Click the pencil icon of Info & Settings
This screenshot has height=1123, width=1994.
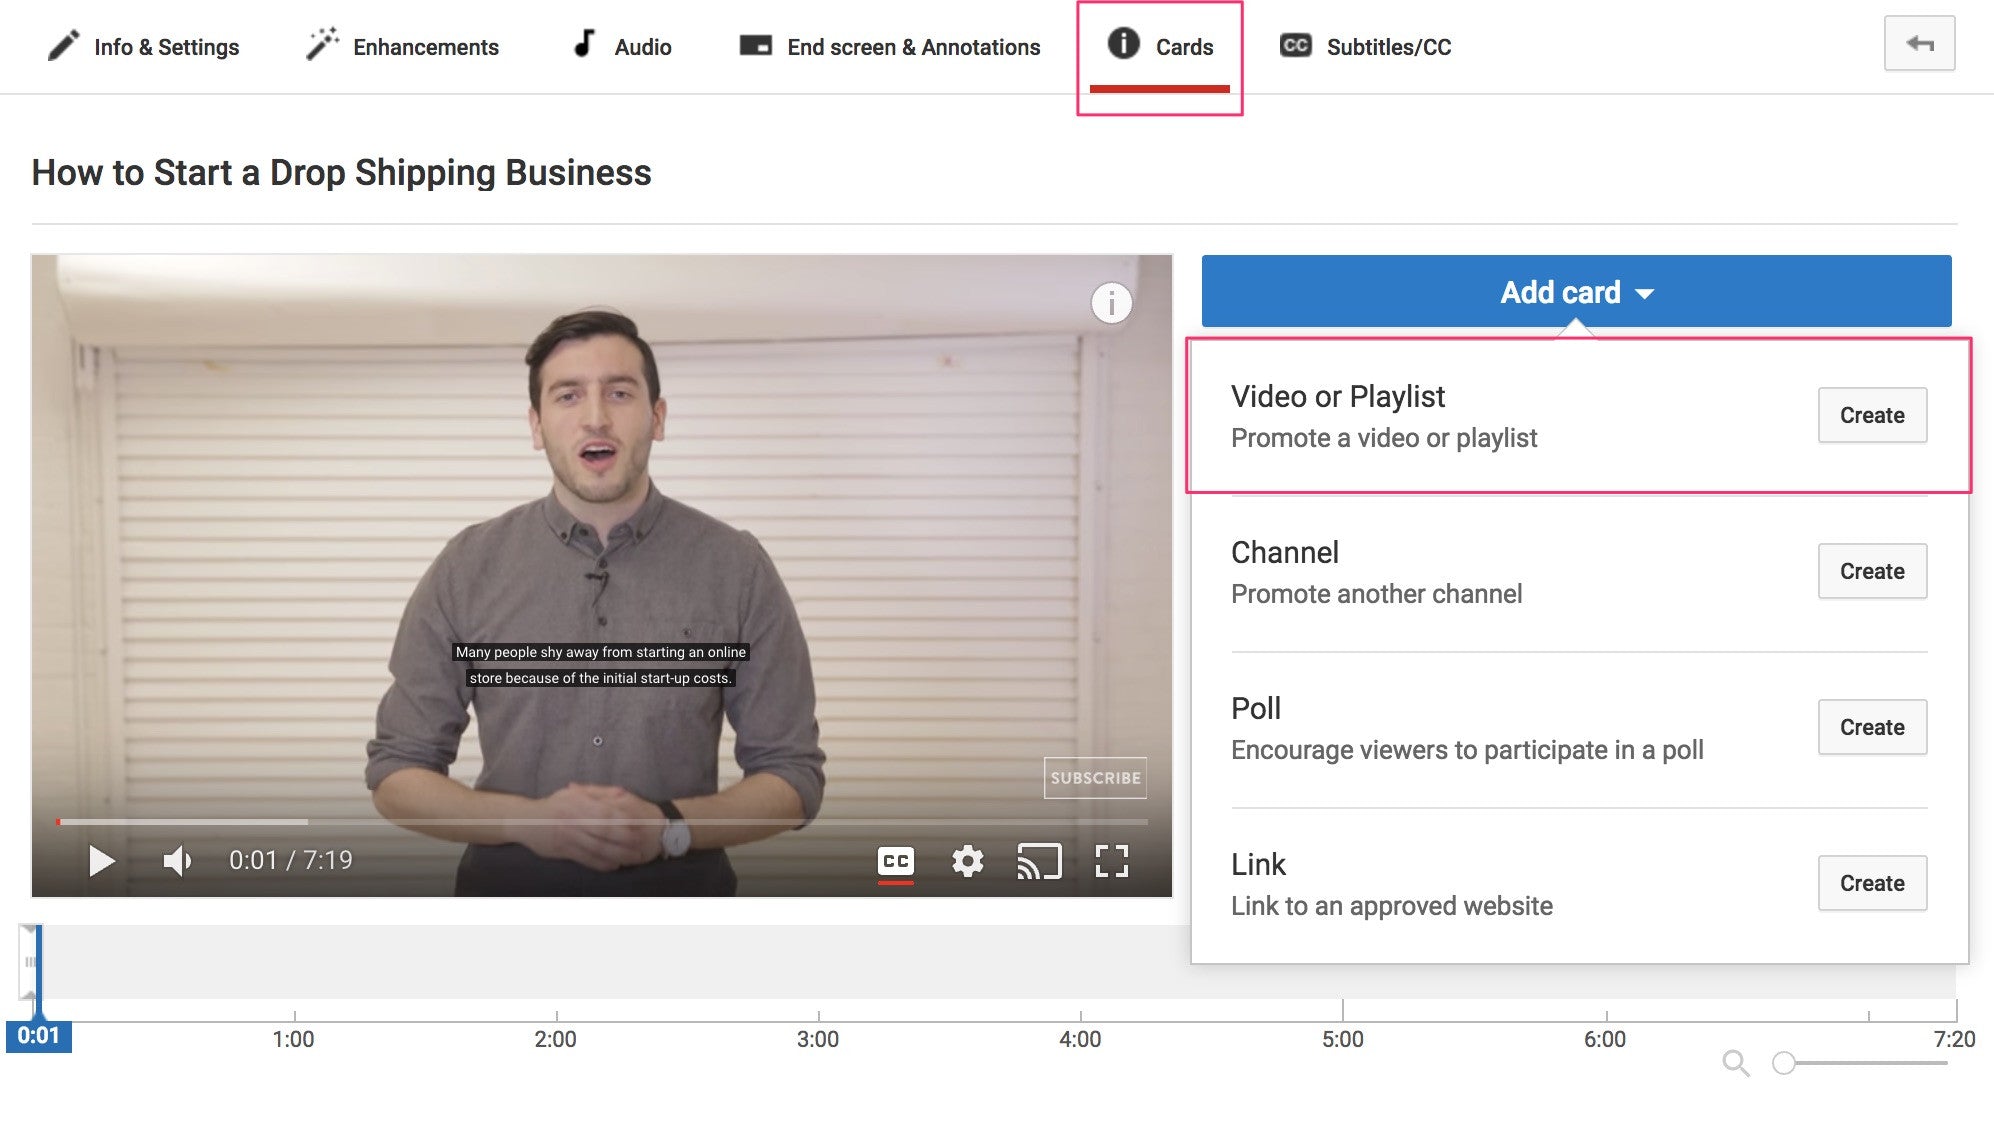click(63, 46)
